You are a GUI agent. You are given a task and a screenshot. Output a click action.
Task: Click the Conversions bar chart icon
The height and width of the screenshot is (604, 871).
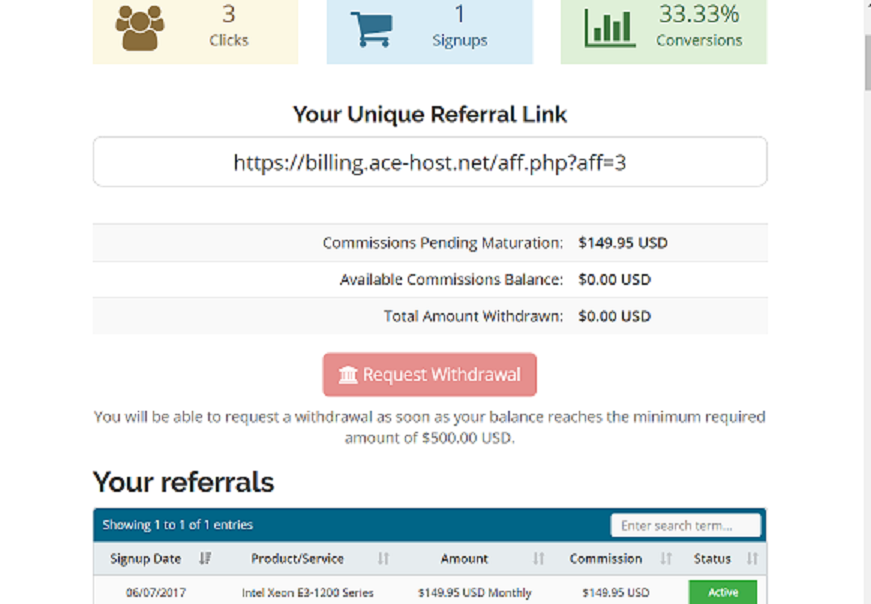coord(609,28)
